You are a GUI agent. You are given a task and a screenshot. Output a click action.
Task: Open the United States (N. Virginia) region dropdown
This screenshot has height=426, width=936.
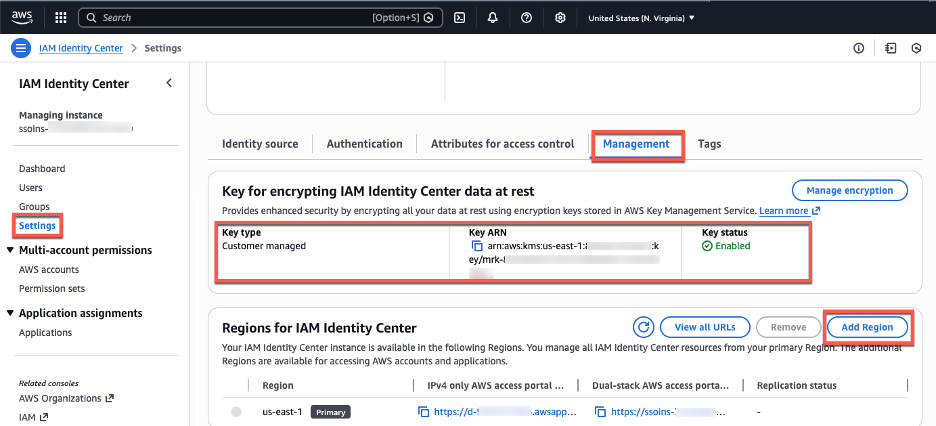(x=641, y=18)
